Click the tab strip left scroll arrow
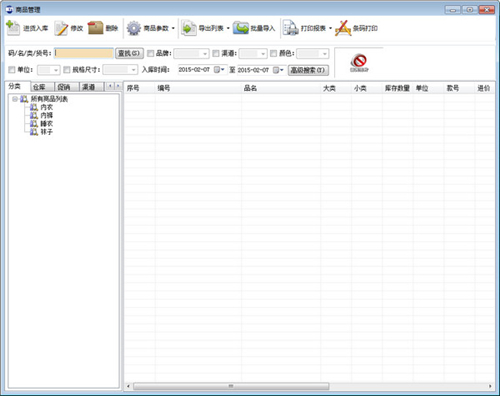500x396 pixels. pos(110,87)
